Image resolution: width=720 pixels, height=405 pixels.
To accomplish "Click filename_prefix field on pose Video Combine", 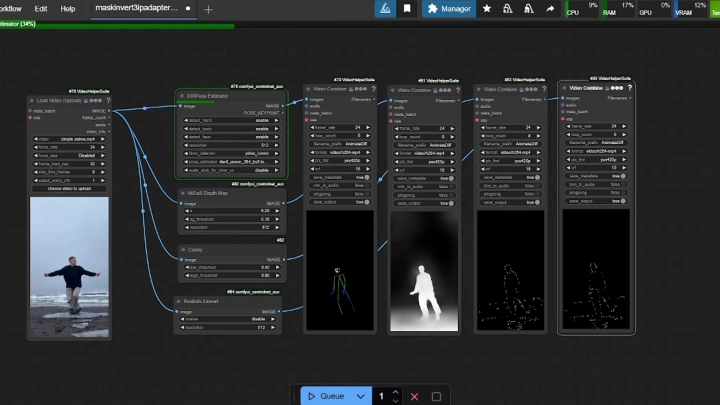I will 340,144.
